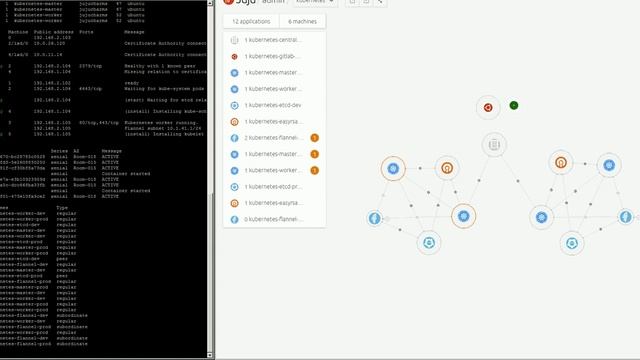Select kubernetes-master row with orange badge
This screenshot has height=360, width=640.
point(274,154)
